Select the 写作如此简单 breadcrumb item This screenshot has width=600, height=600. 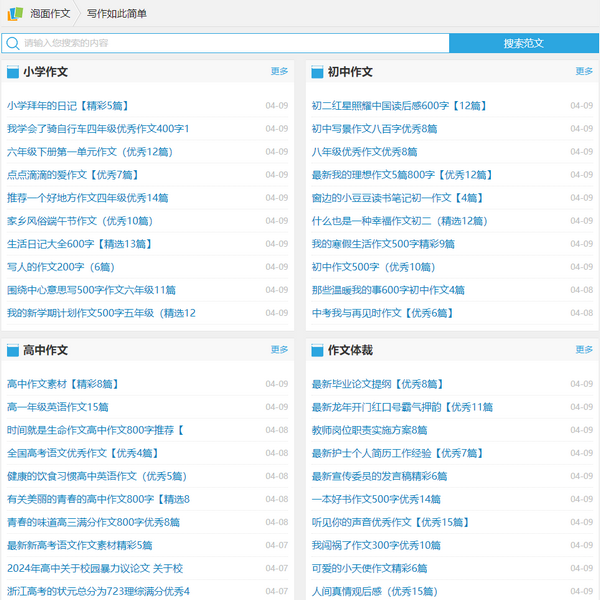tap(116, 14)
